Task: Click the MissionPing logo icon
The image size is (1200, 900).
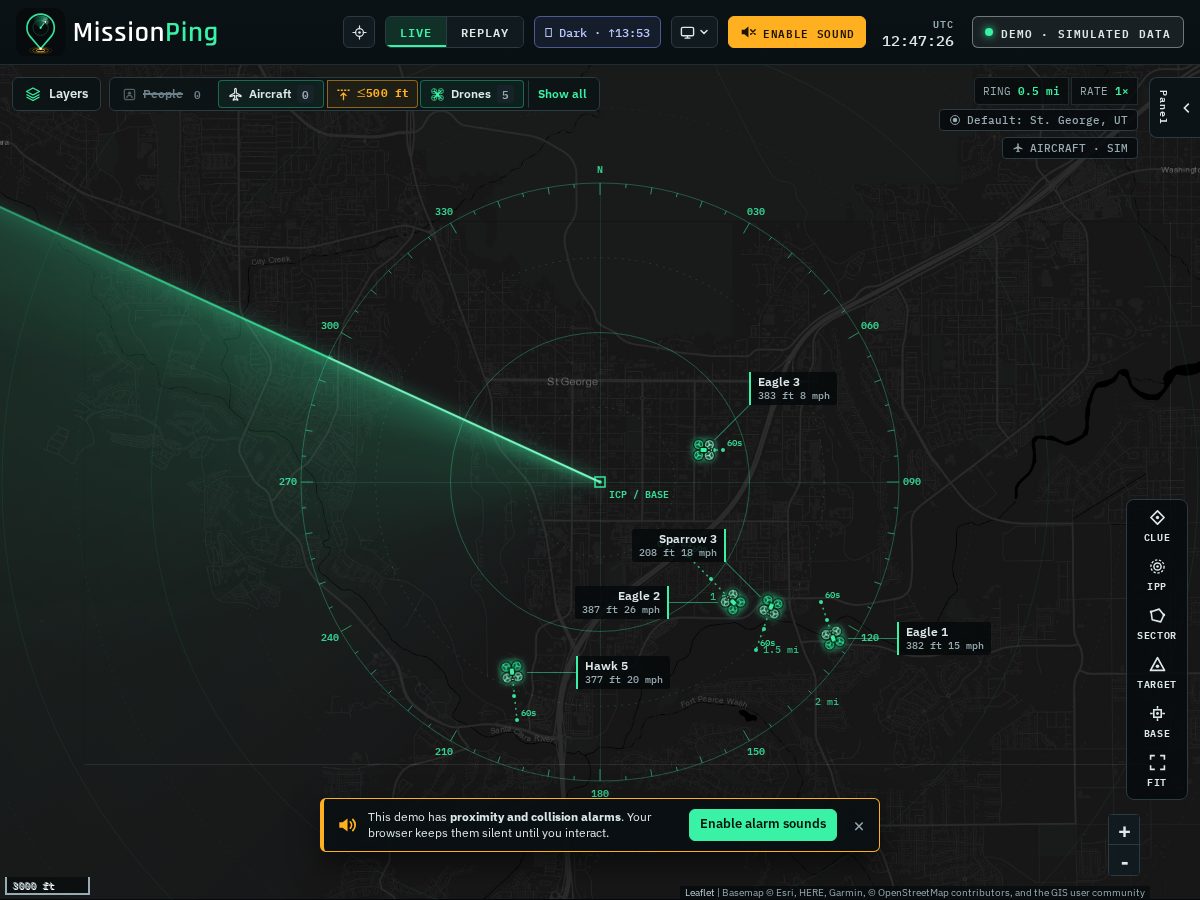Action: pos(40,32)
